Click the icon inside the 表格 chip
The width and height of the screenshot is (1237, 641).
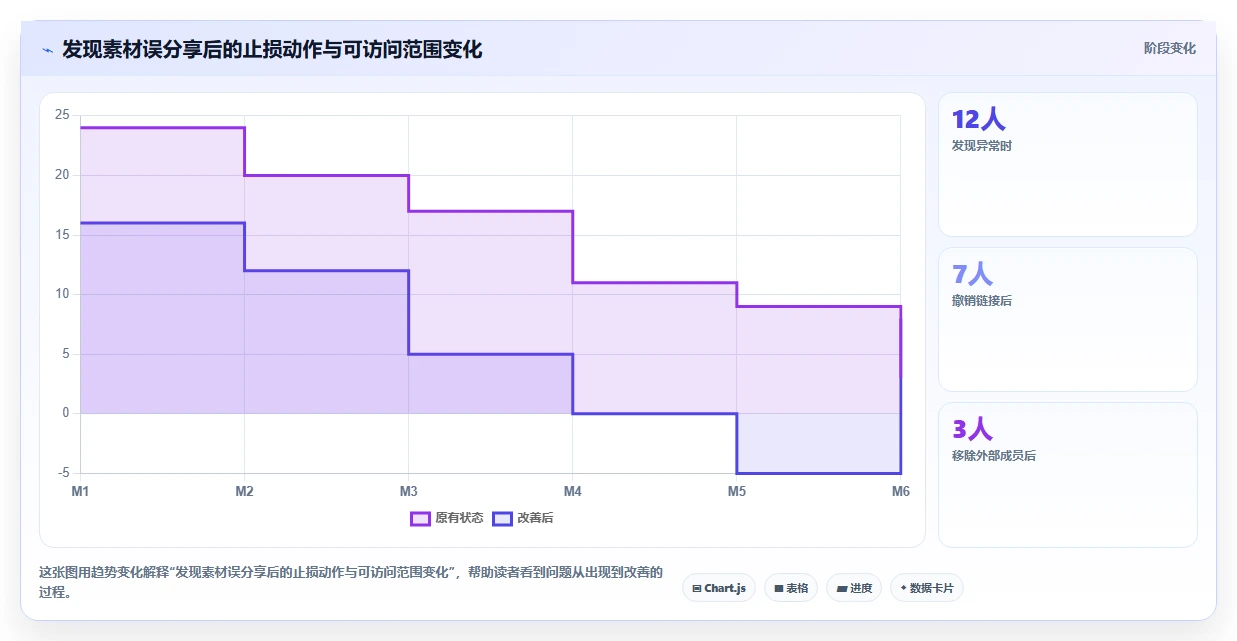pos(778,589)
